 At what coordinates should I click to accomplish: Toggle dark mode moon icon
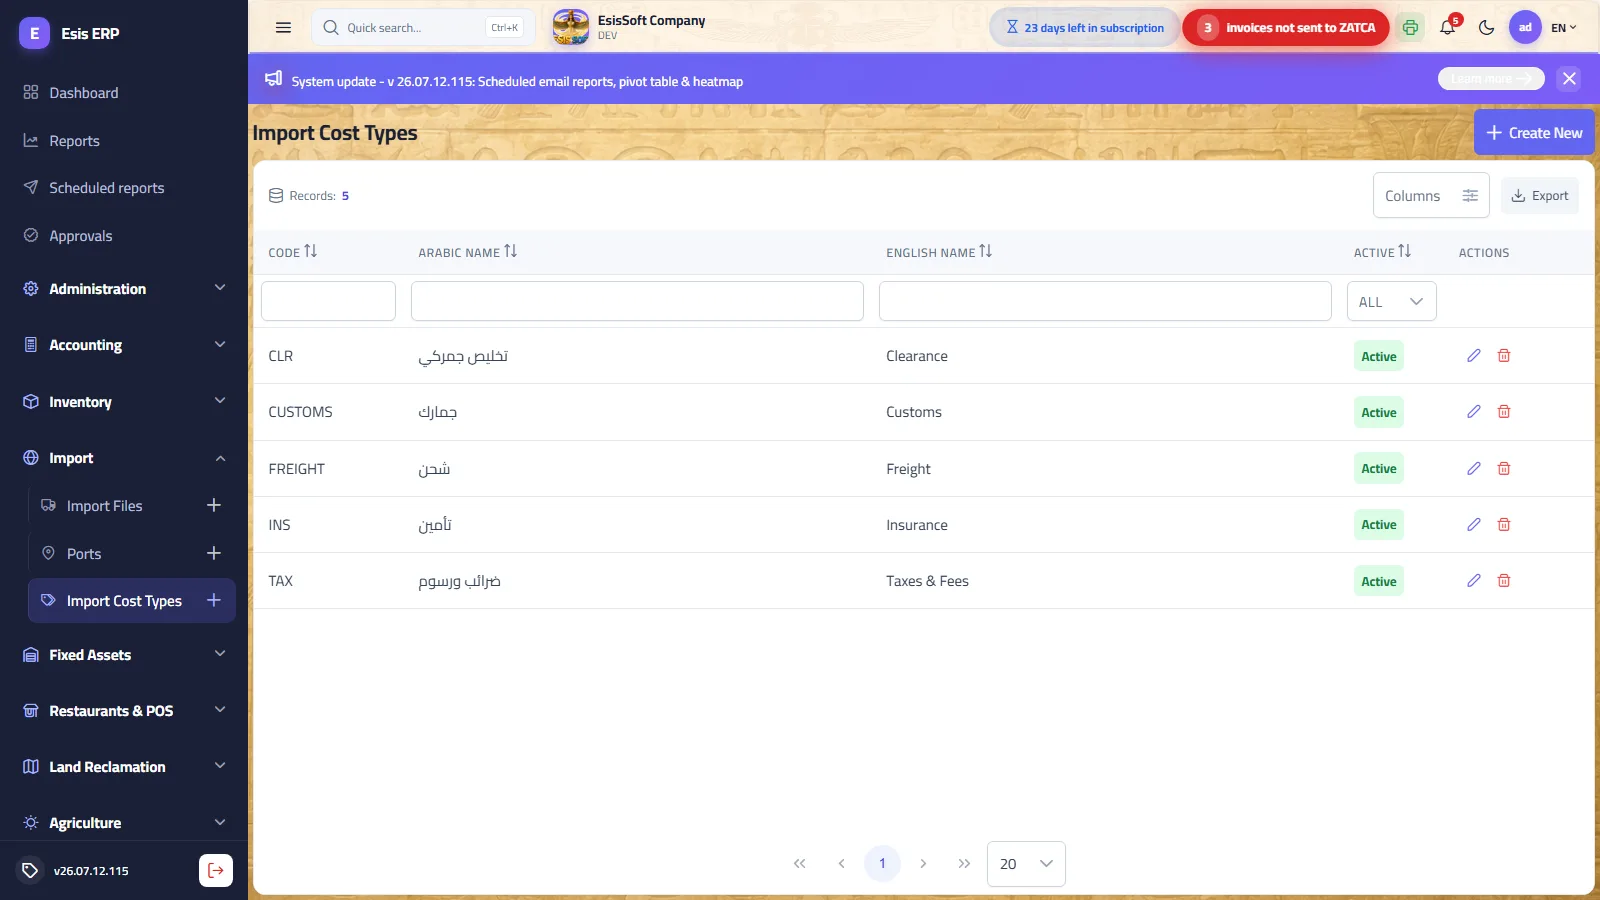click(1486, 28)
